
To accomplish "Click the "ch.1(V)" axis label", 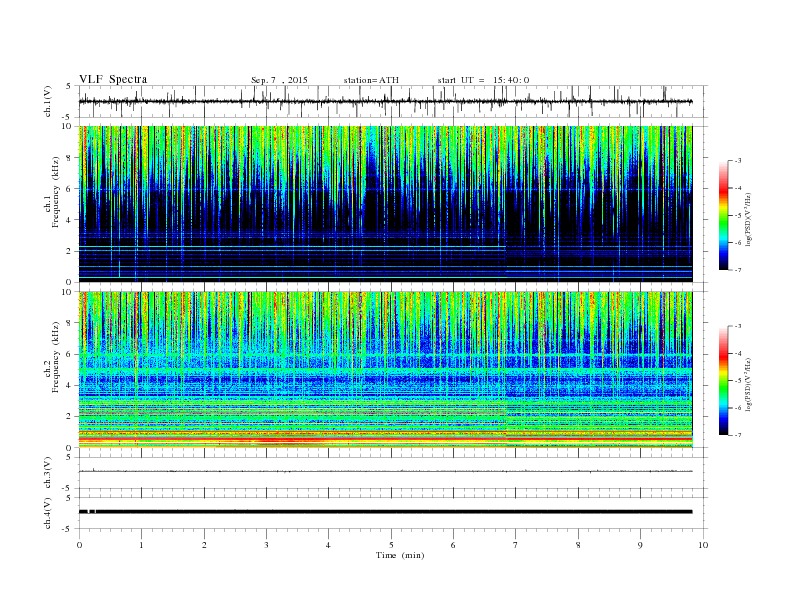I will (x=48, y=101).
